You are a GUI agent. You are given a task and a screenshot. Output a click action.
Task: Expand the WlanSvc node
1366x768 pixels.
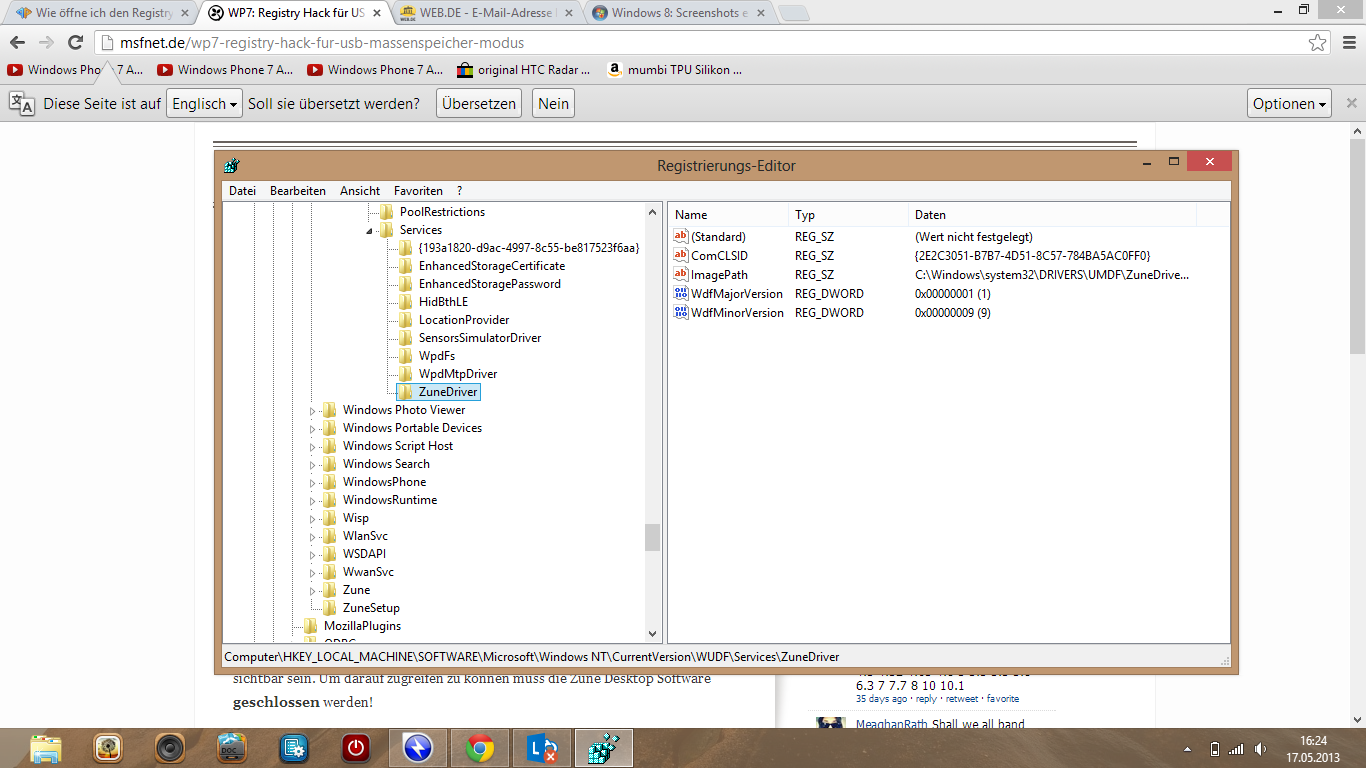pyautogui.click(x=312, y=536)
